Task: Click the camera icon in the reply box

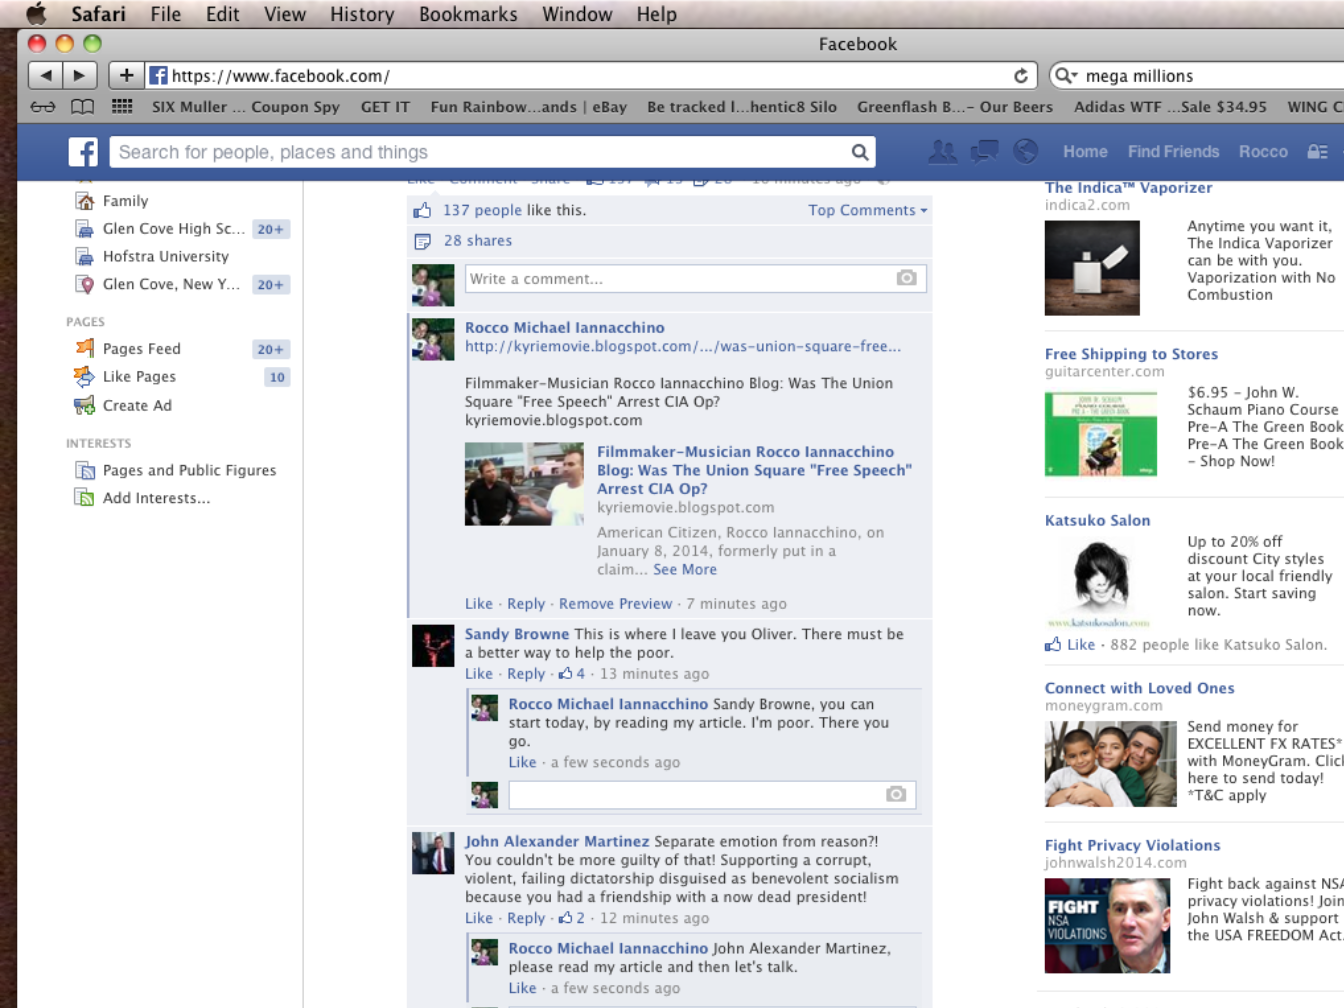Action: (x=896, y=794)
